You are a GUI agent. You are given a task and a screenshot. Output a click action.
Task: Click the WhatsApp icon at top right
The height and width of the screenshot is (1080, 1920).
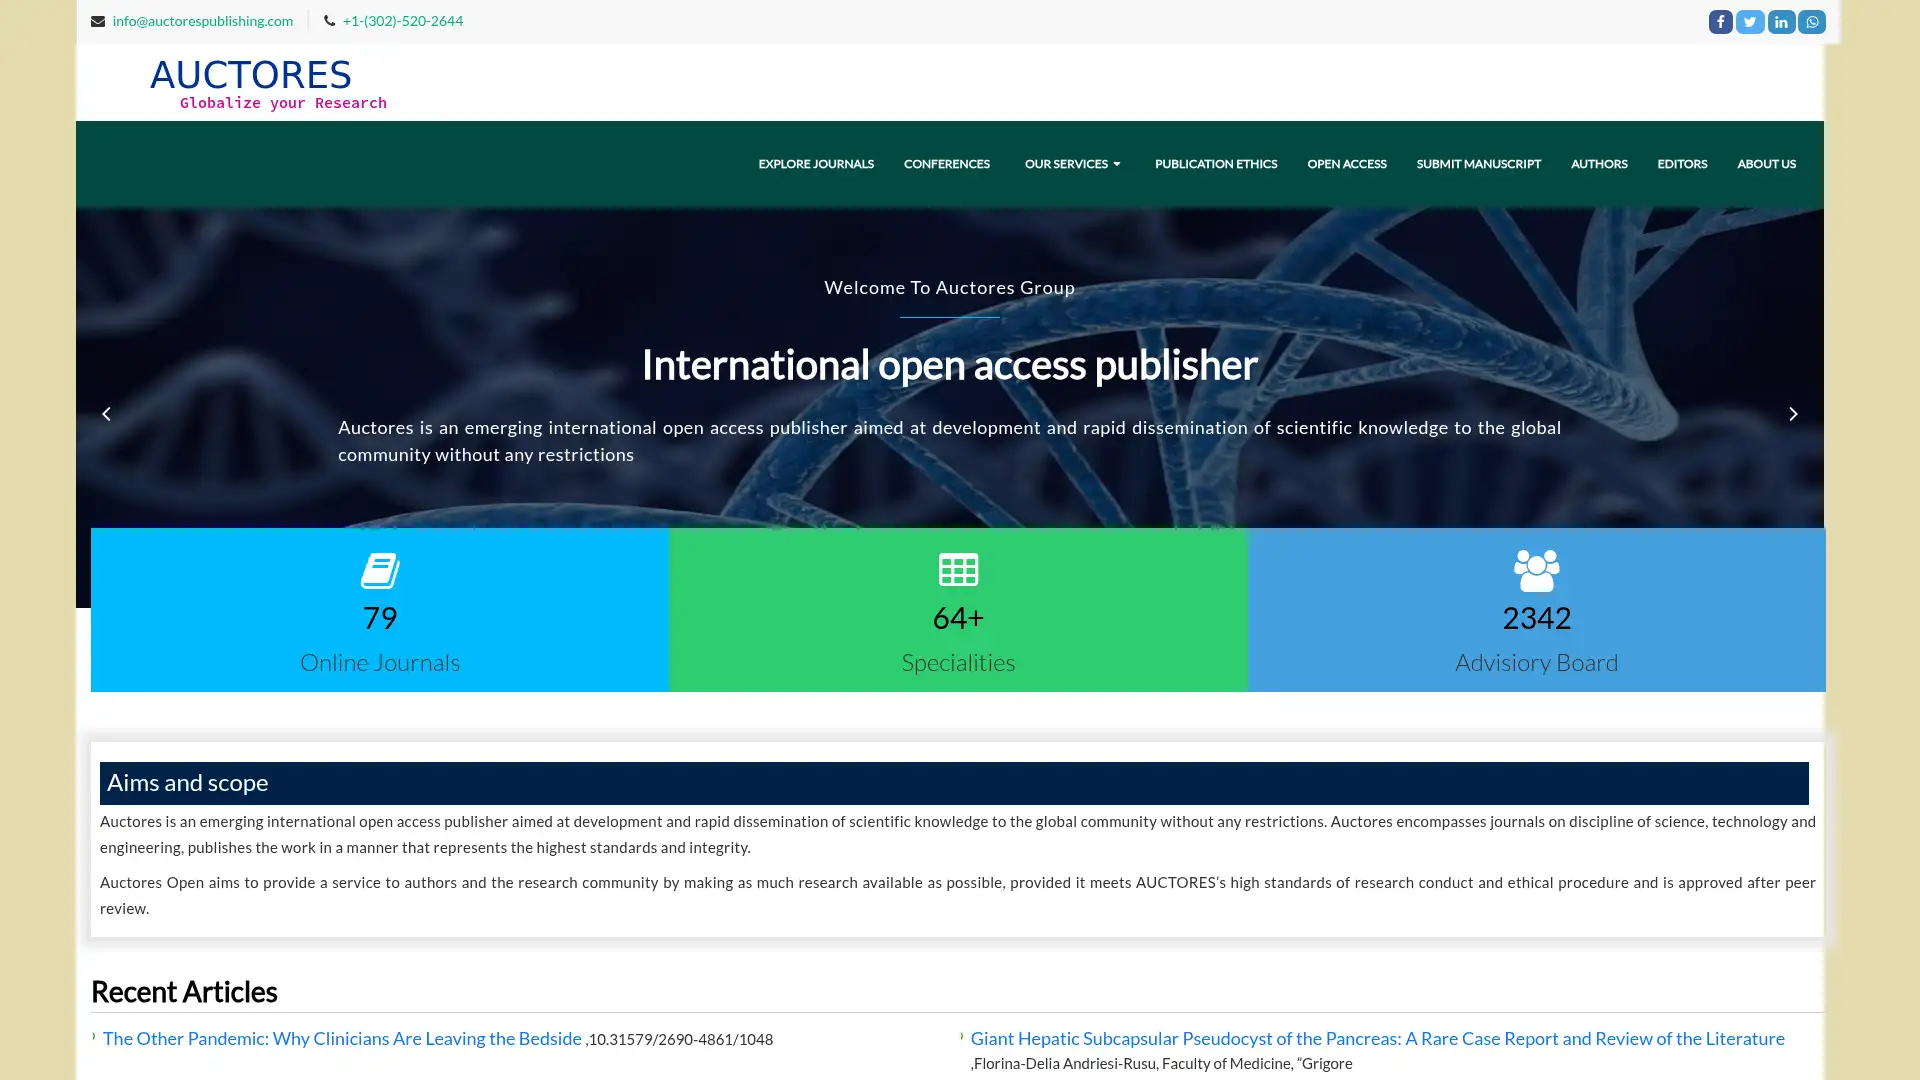click(1811, 21)
